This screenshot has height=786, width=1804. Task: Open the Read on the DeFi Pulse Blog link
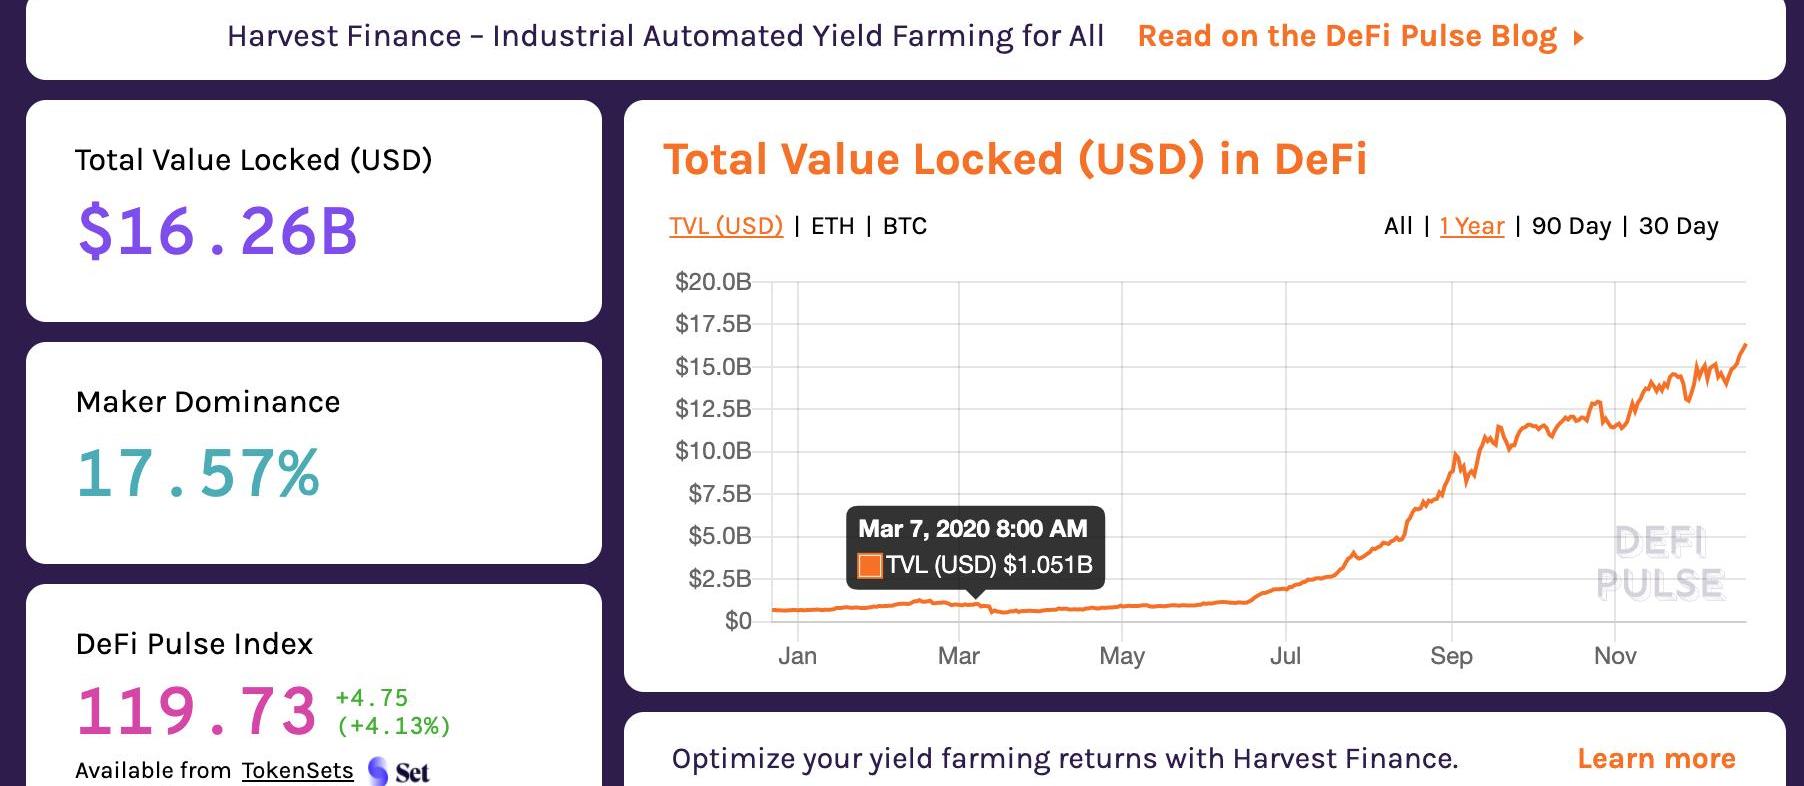(1347, 37)
